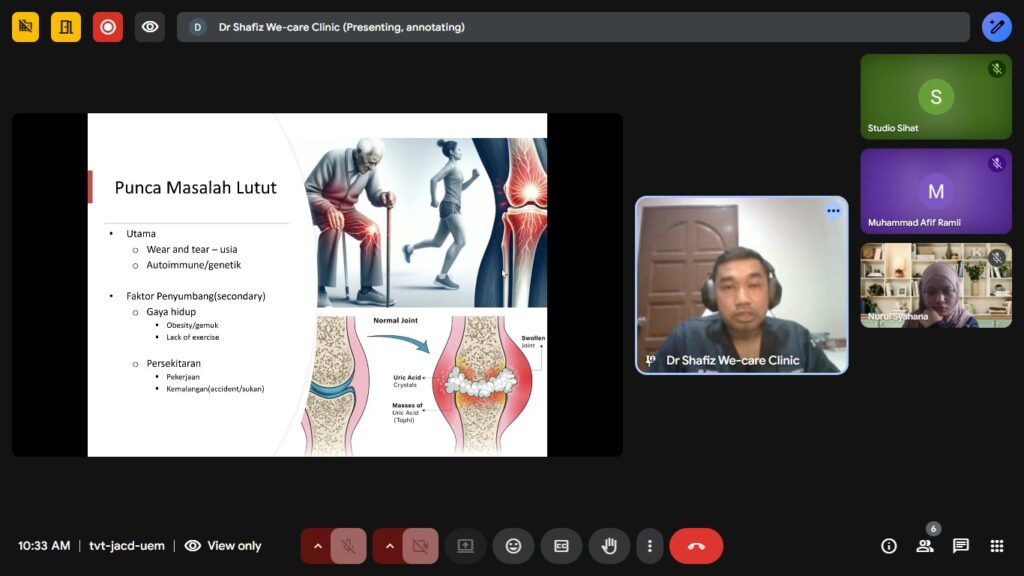This screenshot has width=1024, height=576.
Task: Expand video settings arrow beside camera
Action: point(389,546)
